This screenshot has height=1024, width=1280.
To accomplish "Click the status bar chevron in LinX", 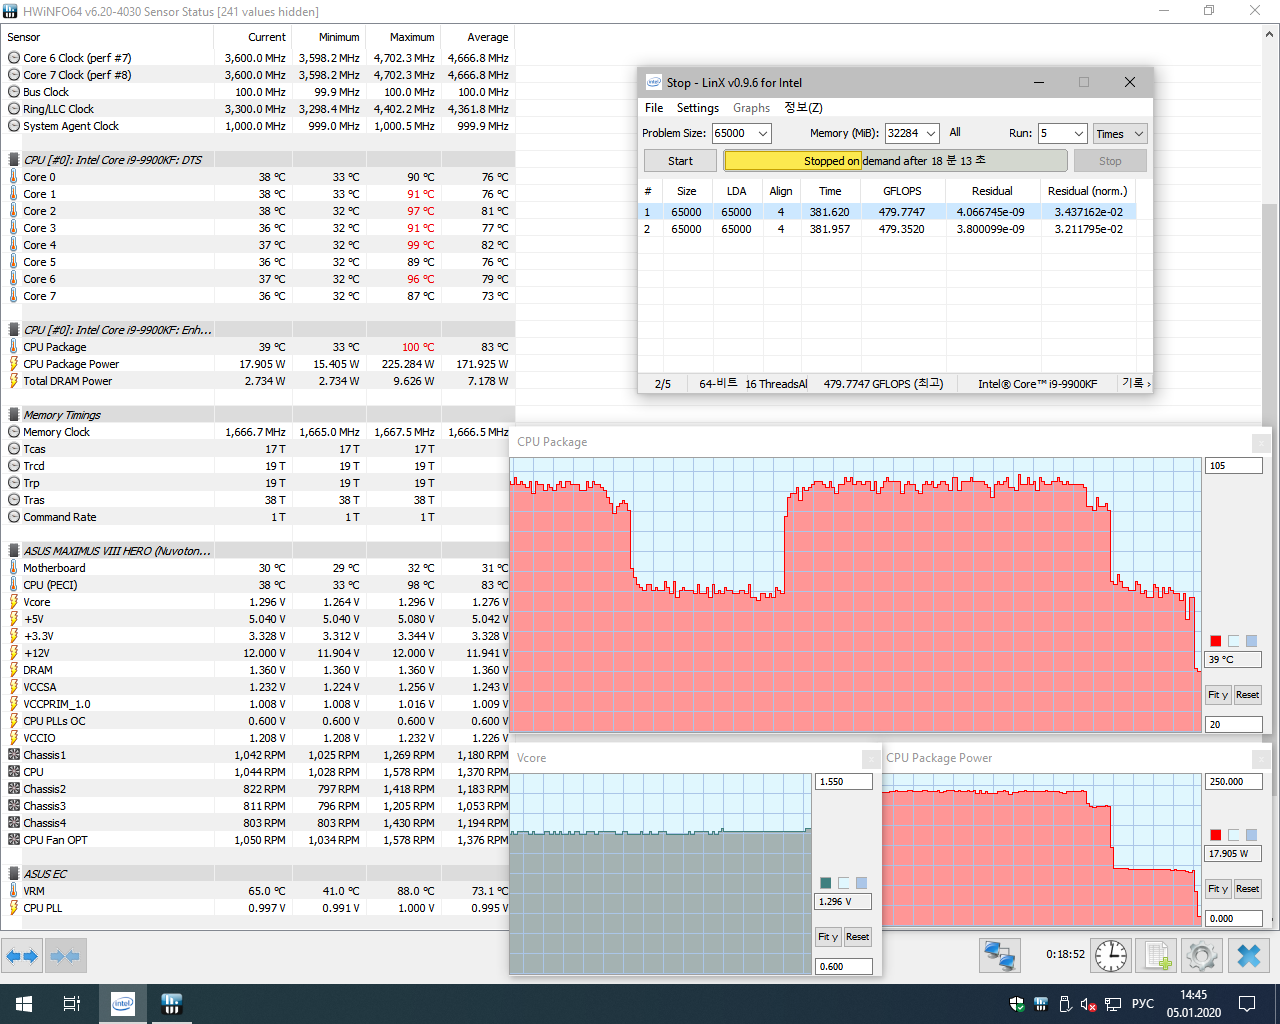I will pos(1149,384).
